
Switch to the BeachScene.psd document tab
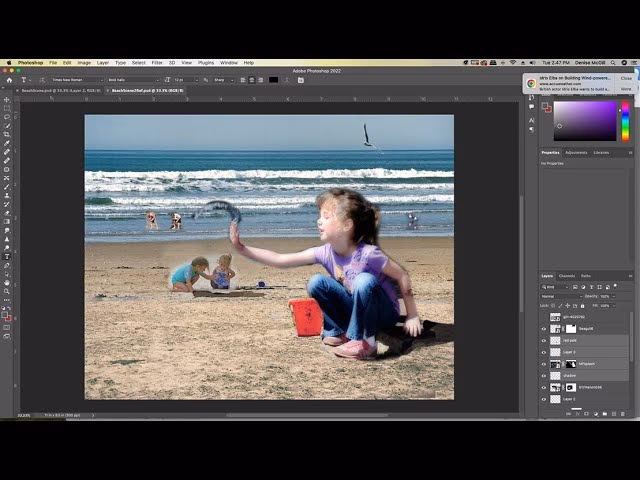pyautogui.click(x=55, y=90)
